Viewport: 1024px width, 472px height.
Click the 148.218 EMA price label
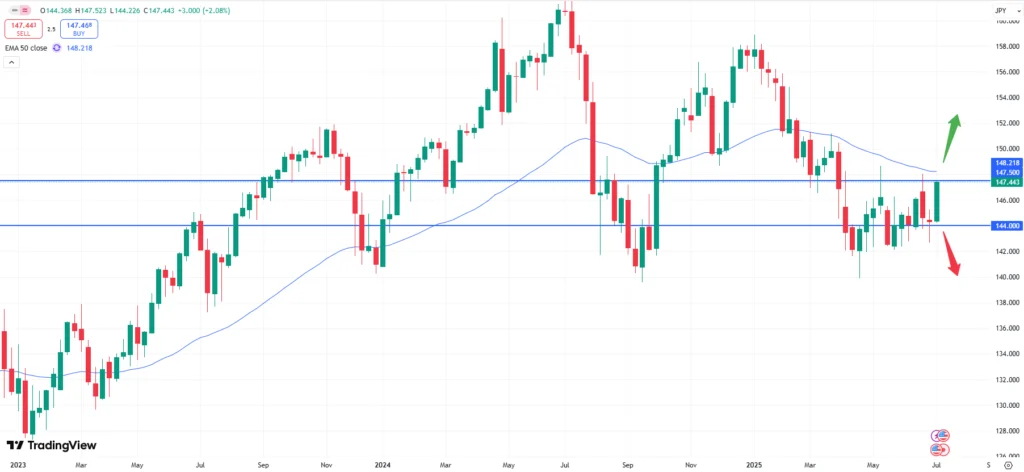point(1005,162)
